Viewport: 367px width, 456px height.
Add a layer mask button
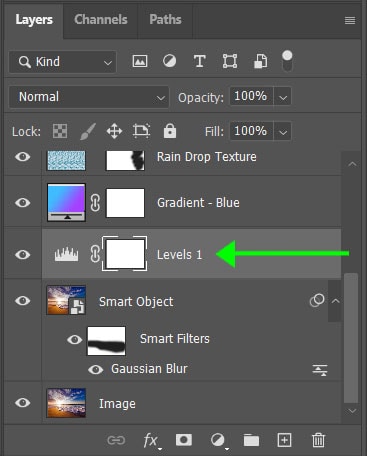tap(184, 440)
